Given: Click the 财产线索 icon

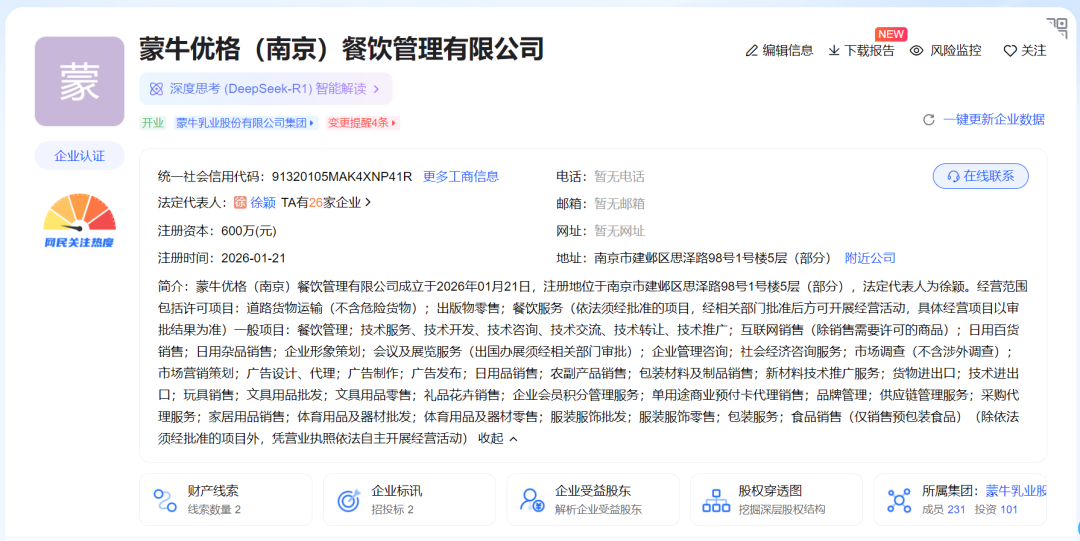Looking at the screenshot, I should click(x=165, y=500).
